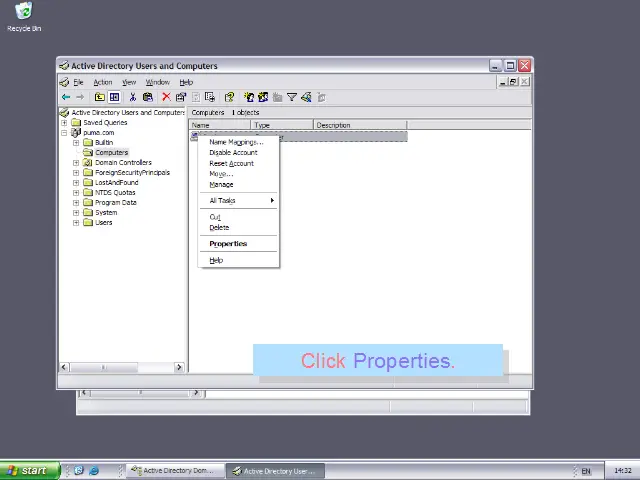Screen dimensions: 640x480
Task: Click the blue quick launch icon beside Start
Action: (79, 471)
